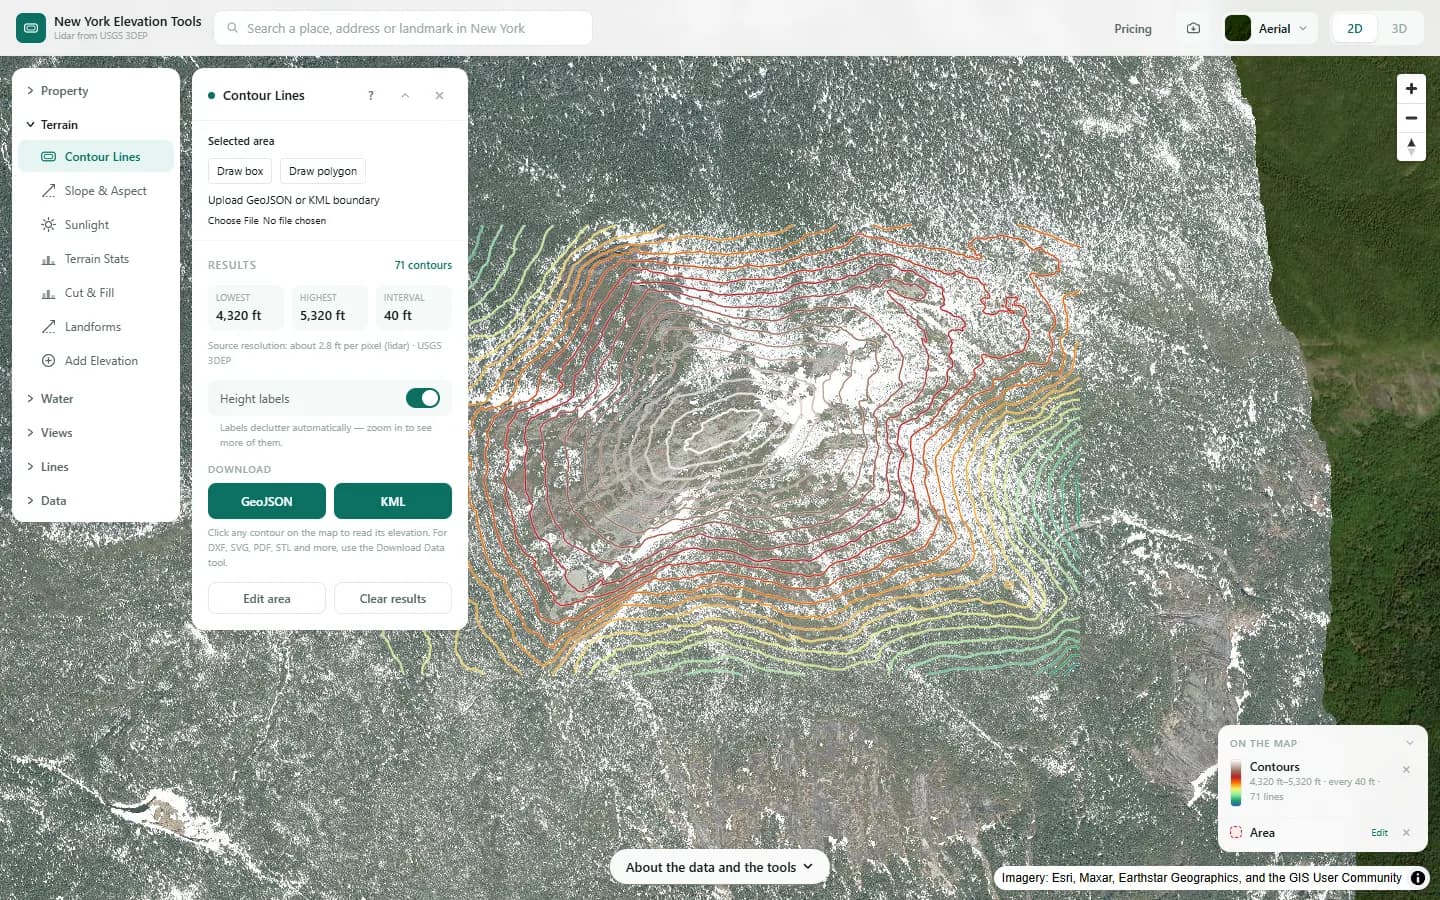Image resolution: width=1440 pixels, height=900 pixels.
Task: Open the Terrain Stats tool
Action: point(96,259)
